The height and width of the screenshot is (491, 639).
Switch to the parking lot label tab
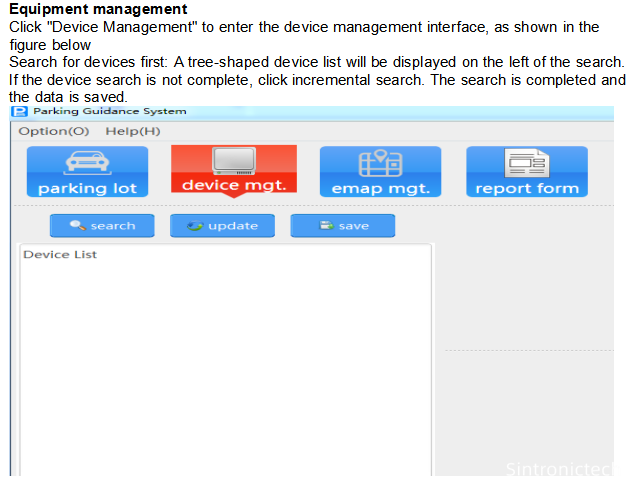[87, 188]
